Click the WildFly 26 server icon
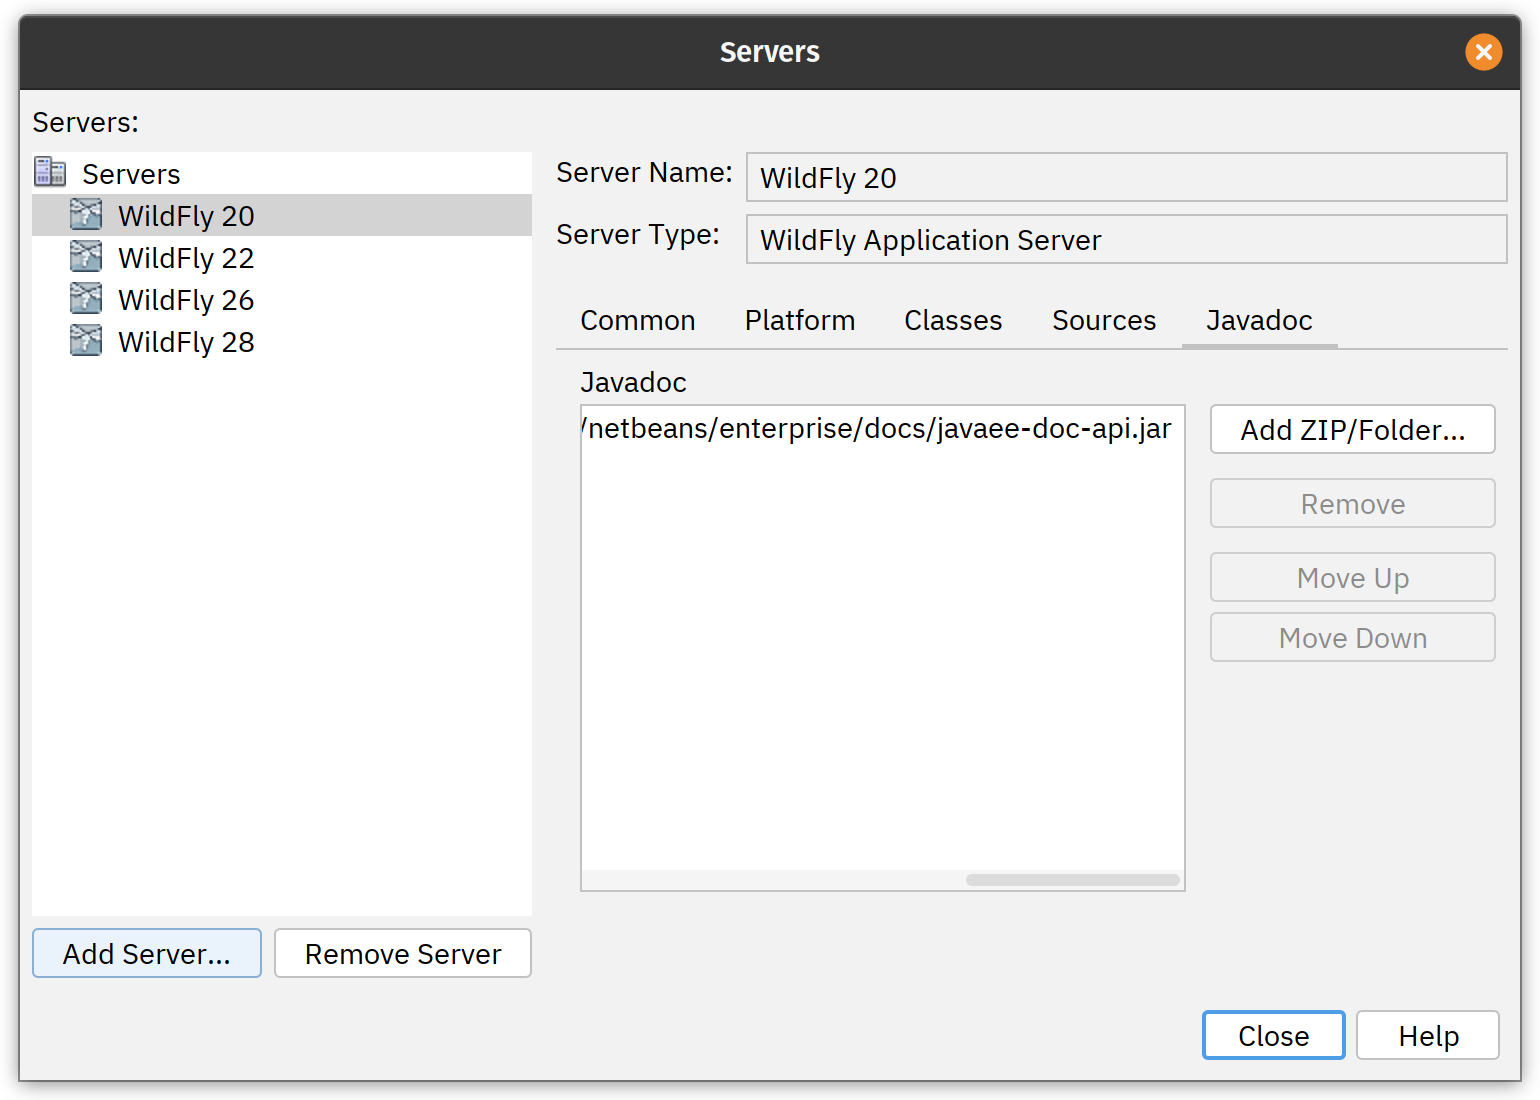This screenshot has height=1100, width=1540. 86,298
